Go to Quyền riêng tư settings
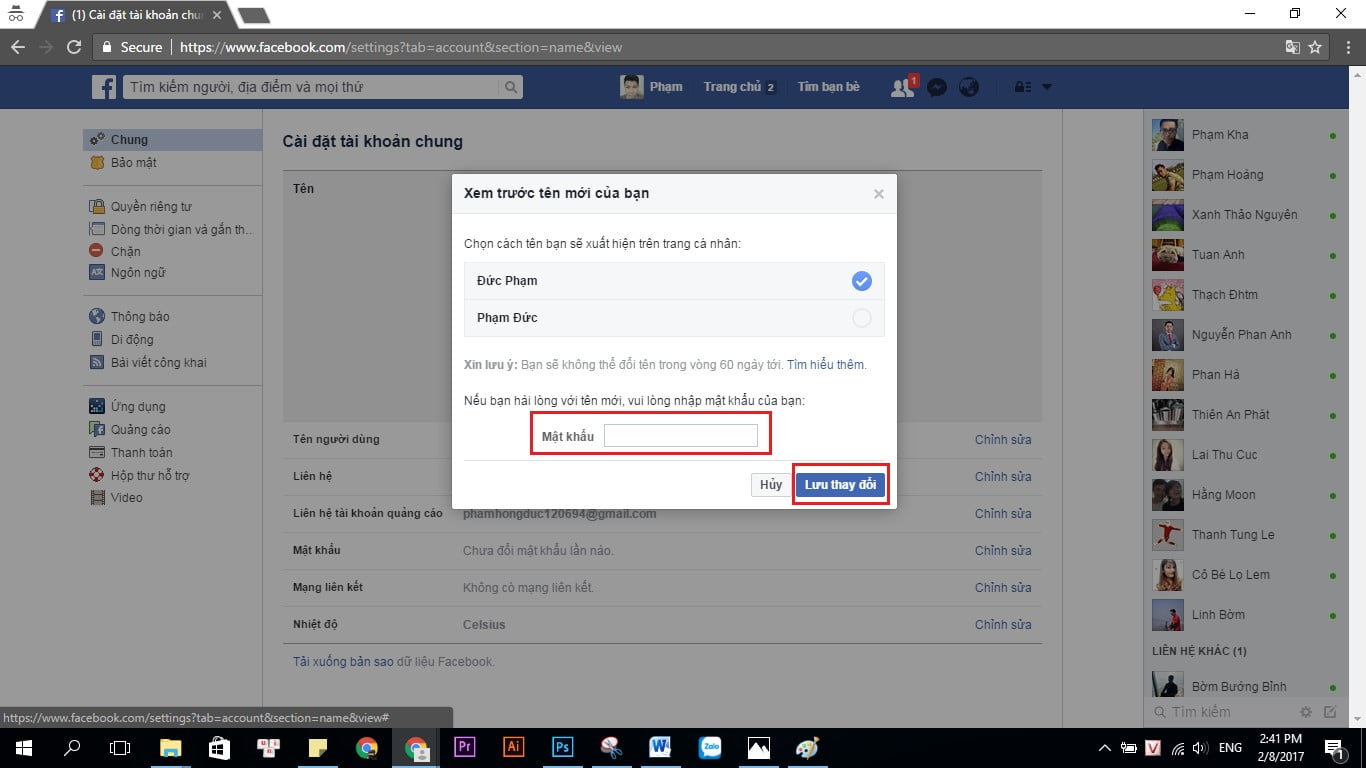This screenshot has height=768, width=1366. pyautogui.click(x=150, y=207)
